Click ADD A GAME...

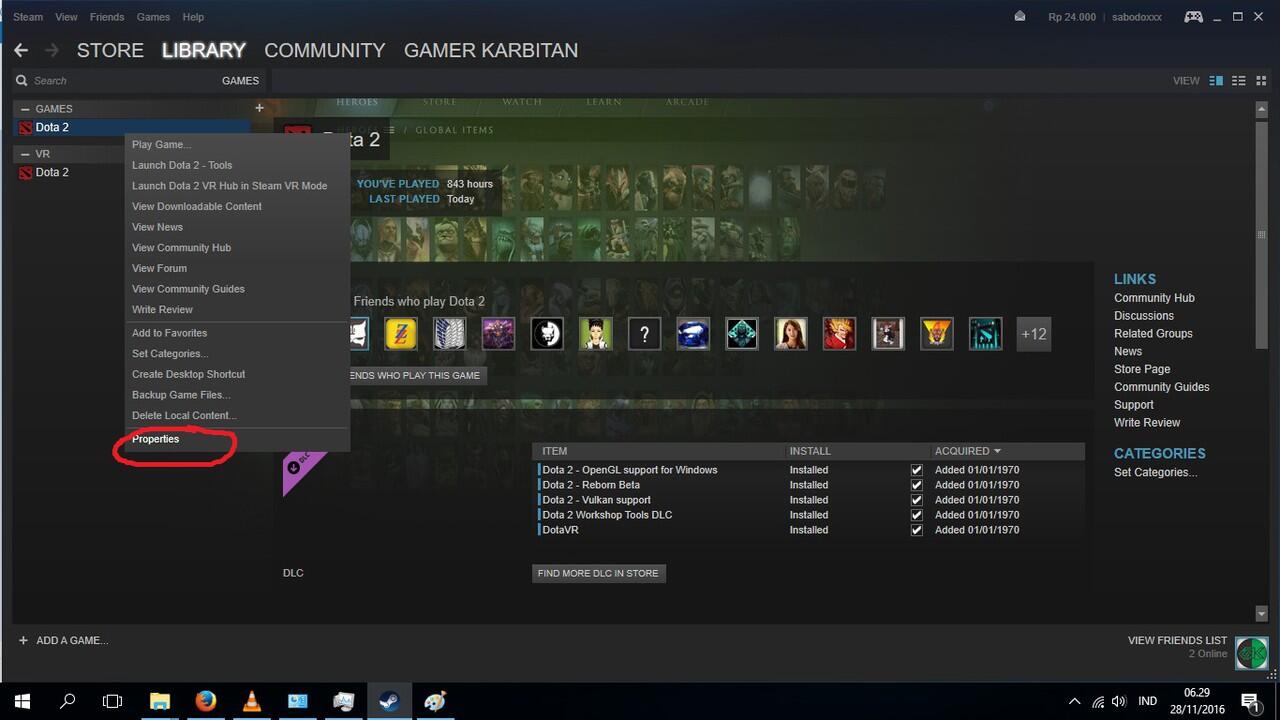pyautogui.click(x=72, y=640)
